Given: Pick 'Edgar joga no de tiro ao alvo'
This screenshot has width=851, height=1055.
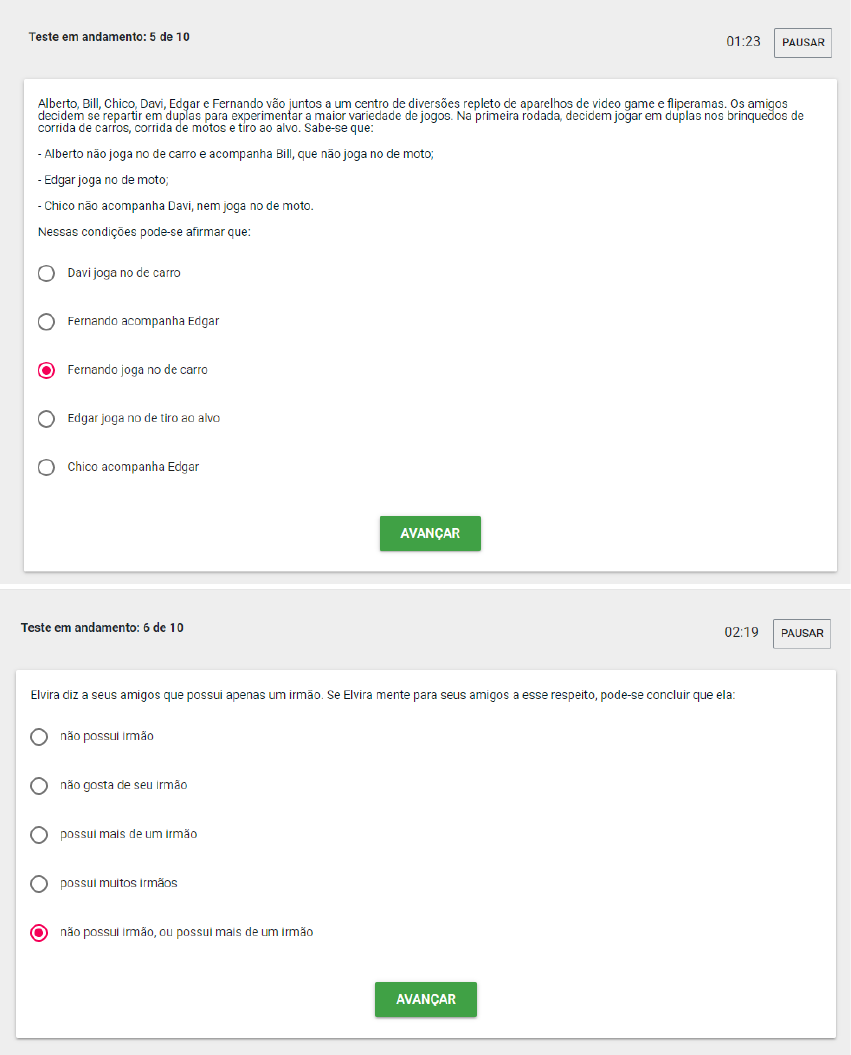Looking at the screenshot, I should [x=46, y=419].
